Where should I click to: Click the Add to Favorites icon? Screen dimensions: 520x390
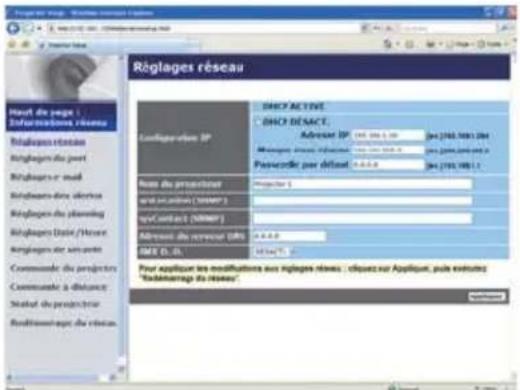[x=26, y=44]
